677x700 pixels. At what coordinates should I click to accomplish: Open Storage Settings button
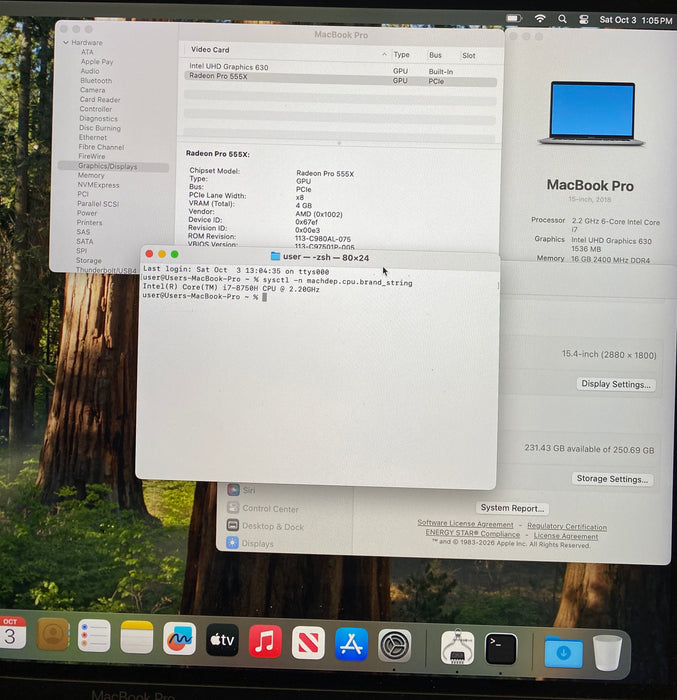click(x=612, y=479)
